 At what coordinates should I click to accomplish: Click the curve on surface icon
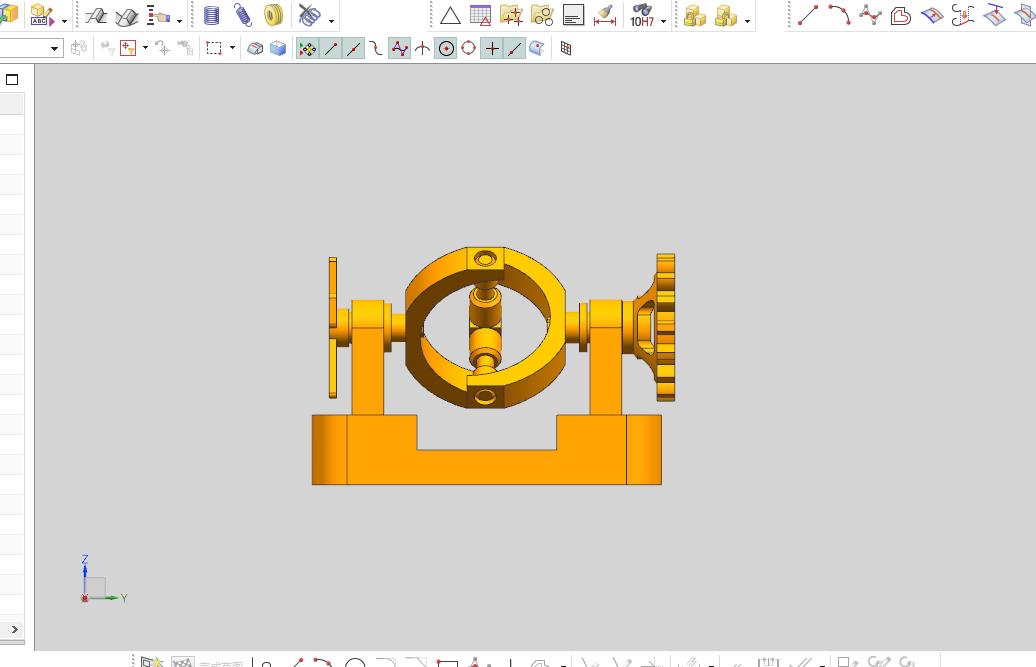932,15
